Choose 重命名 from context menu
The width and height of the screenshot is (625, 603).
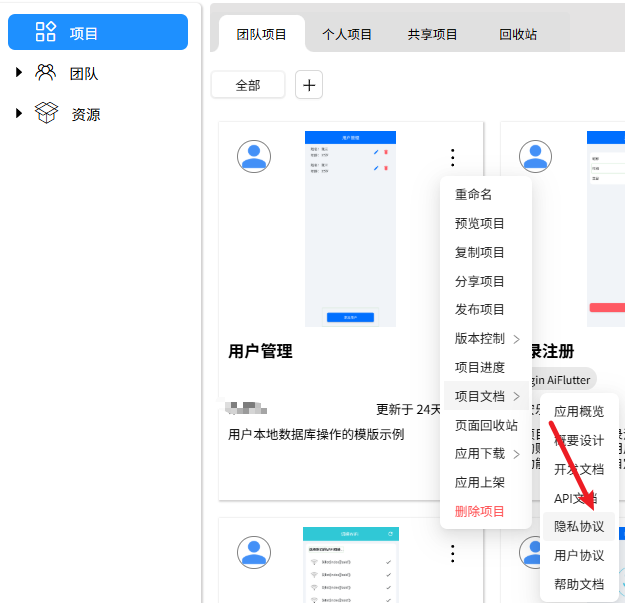pyautogui.click(x=486, y=194)
